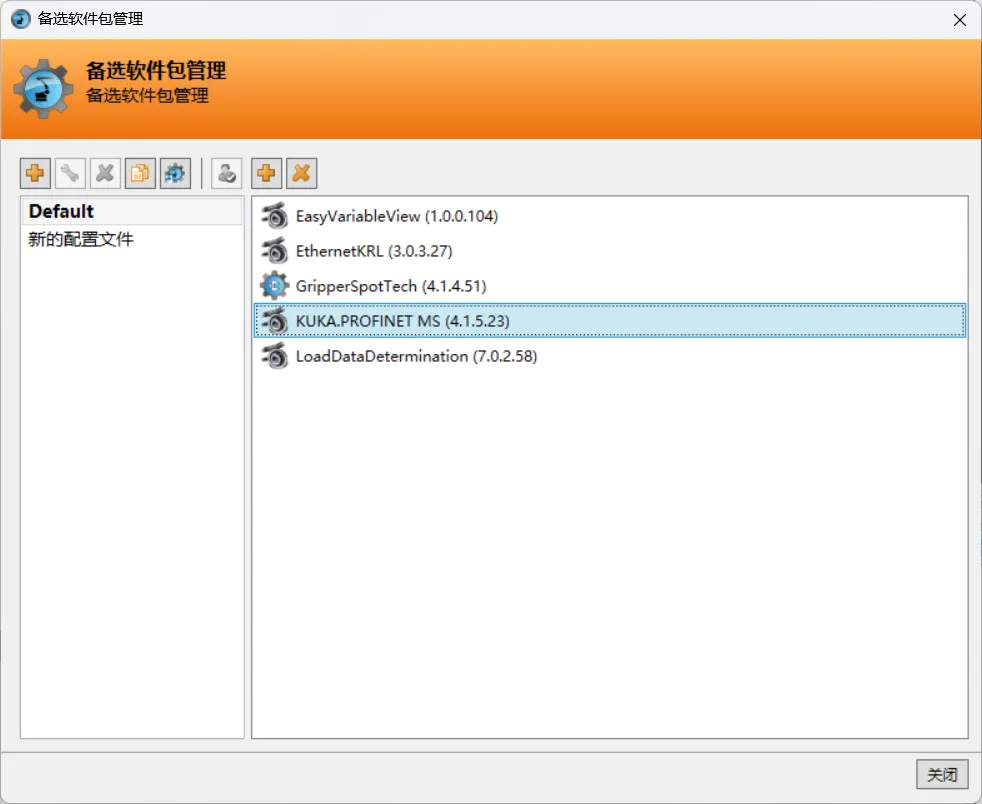Click the orange X remove package icon

click(302, 173)
